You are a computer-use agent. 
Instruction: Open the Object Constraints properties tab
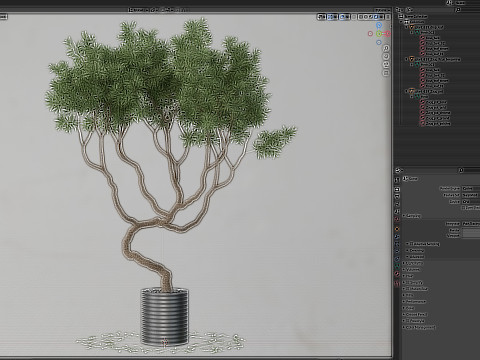[x=397, y=258]
